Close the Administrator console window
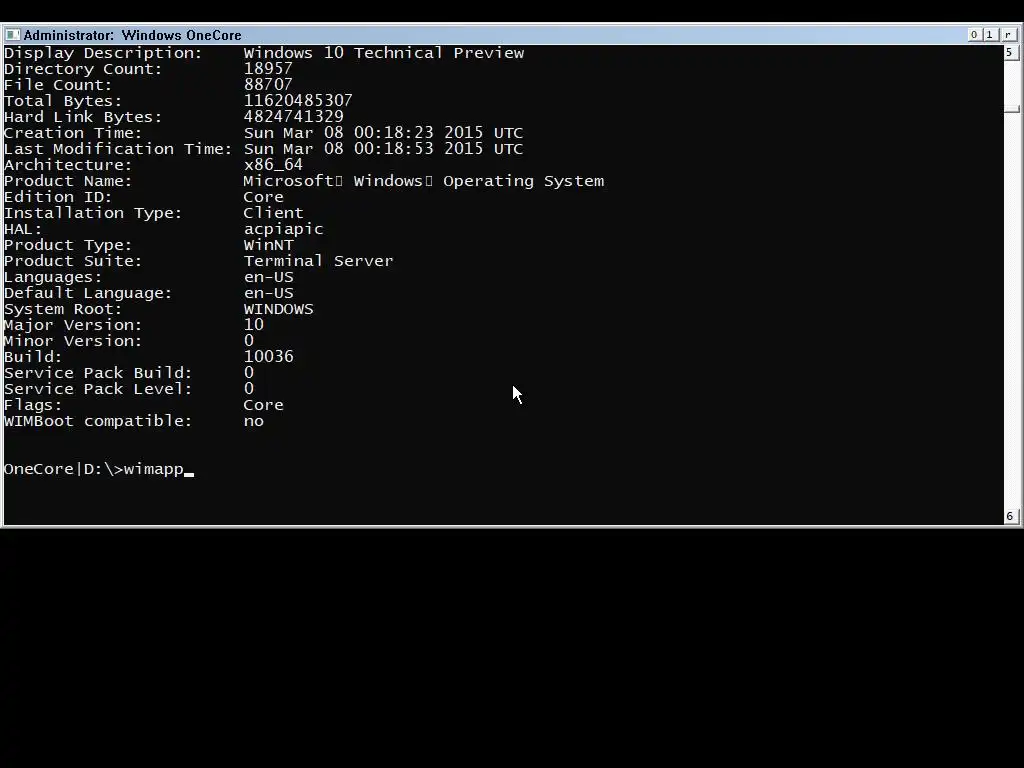Image resolution: width=1024 pixels, height=768 pixels. pos(1008,35)
